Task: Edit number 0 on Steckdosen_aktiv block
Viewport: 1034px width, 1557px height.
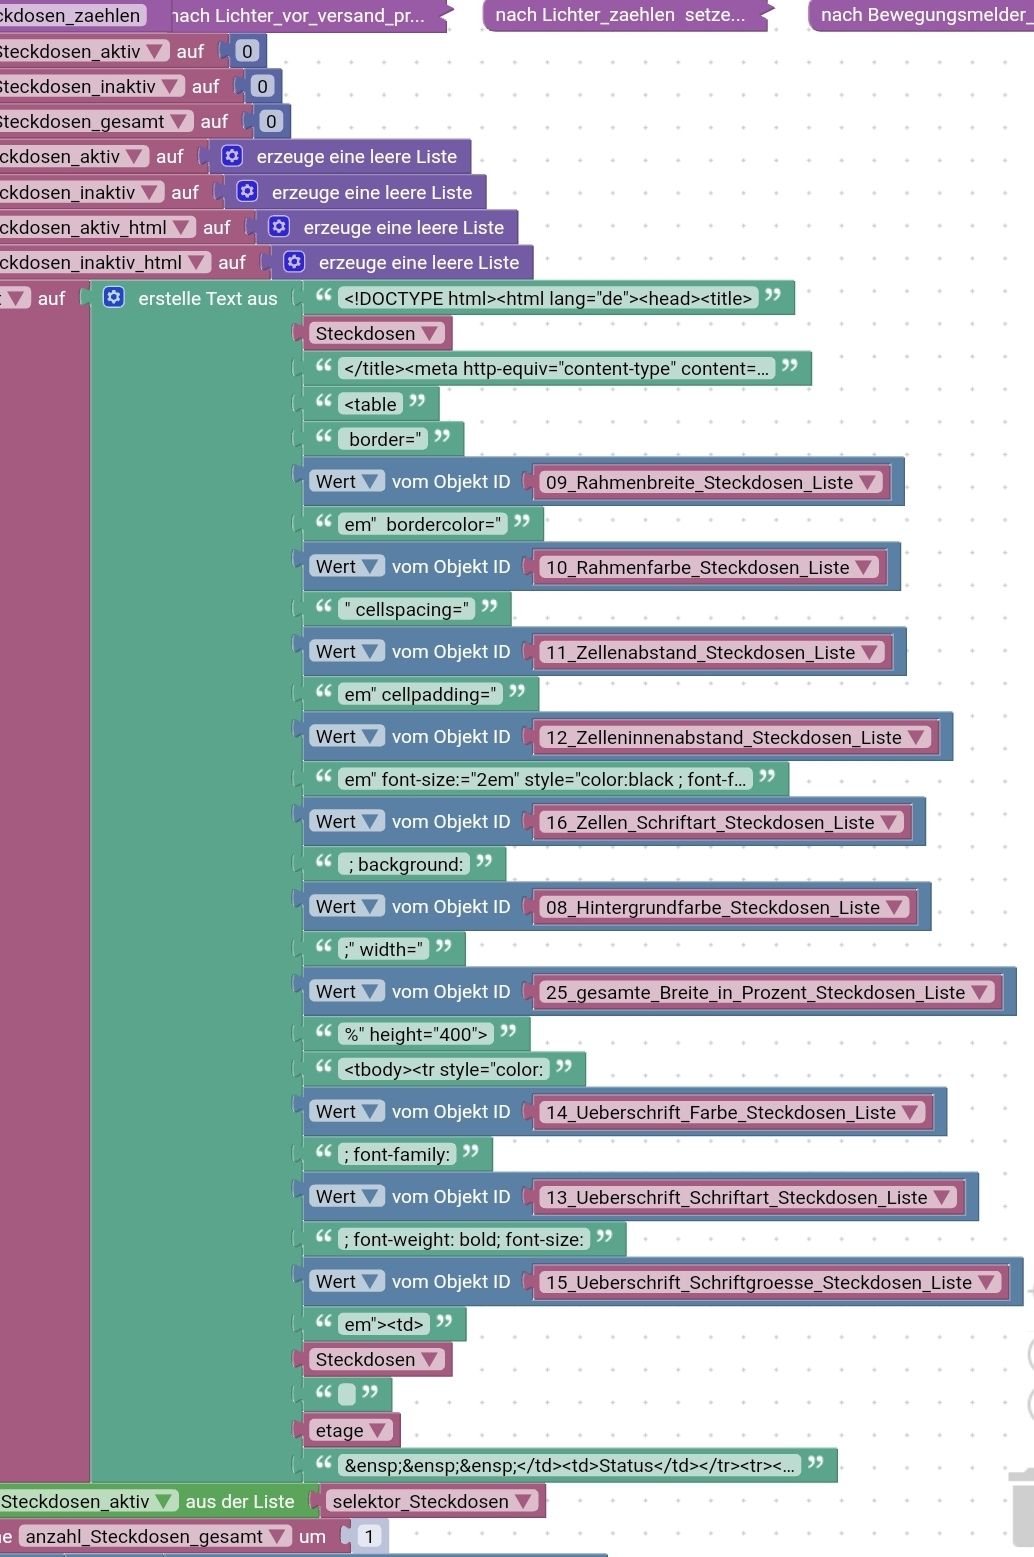Action: [247, 51]
